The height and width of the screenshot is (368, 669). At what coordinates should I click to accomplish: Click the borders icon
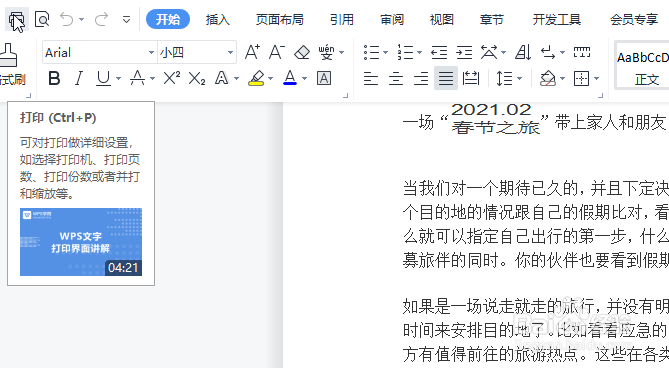582,78
